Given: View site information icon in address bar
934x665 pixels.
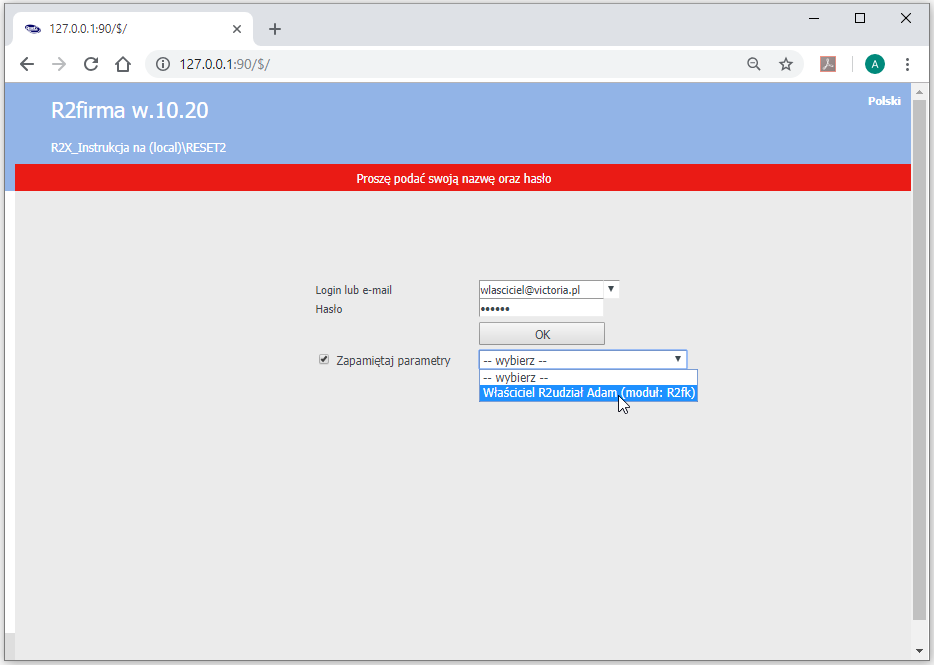Looking at the screenshot, I should tap(163, 64).
